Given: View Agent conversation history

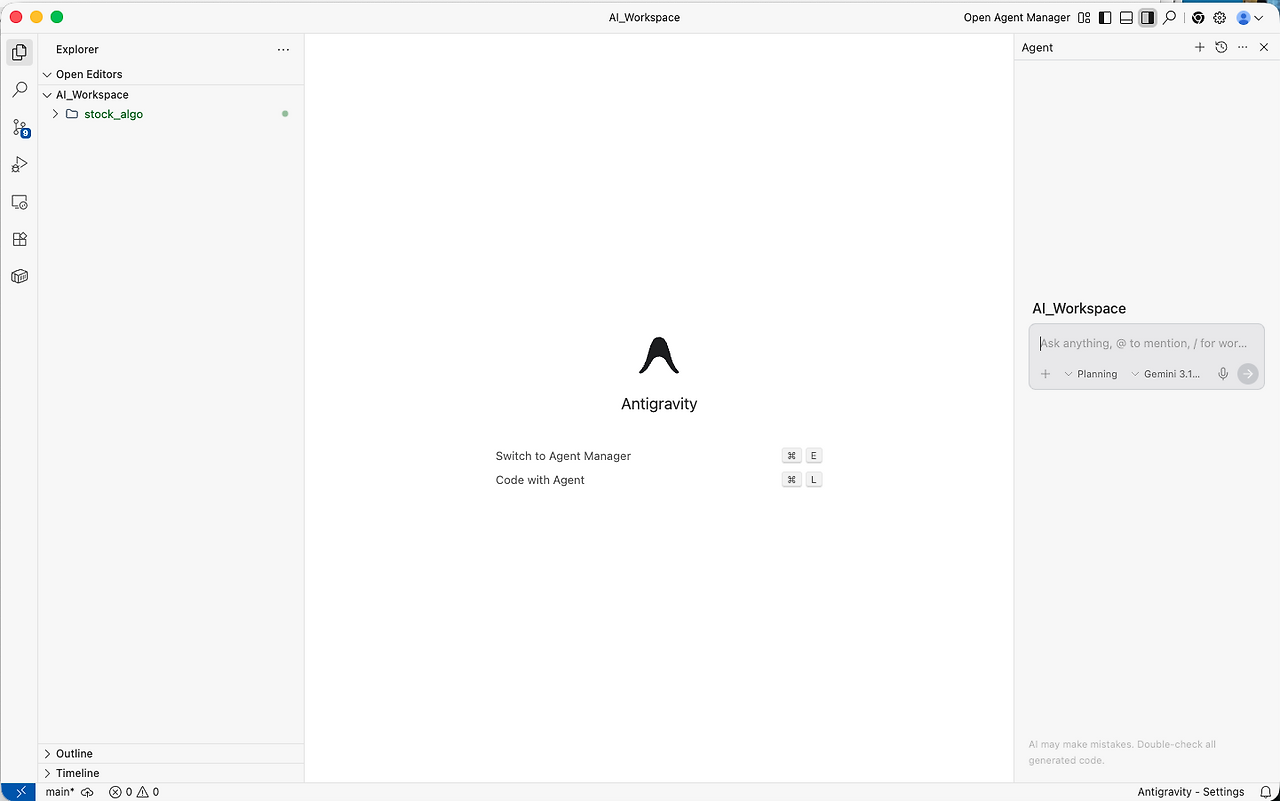Looking at the screenshot, I should tap(1221, 47).
